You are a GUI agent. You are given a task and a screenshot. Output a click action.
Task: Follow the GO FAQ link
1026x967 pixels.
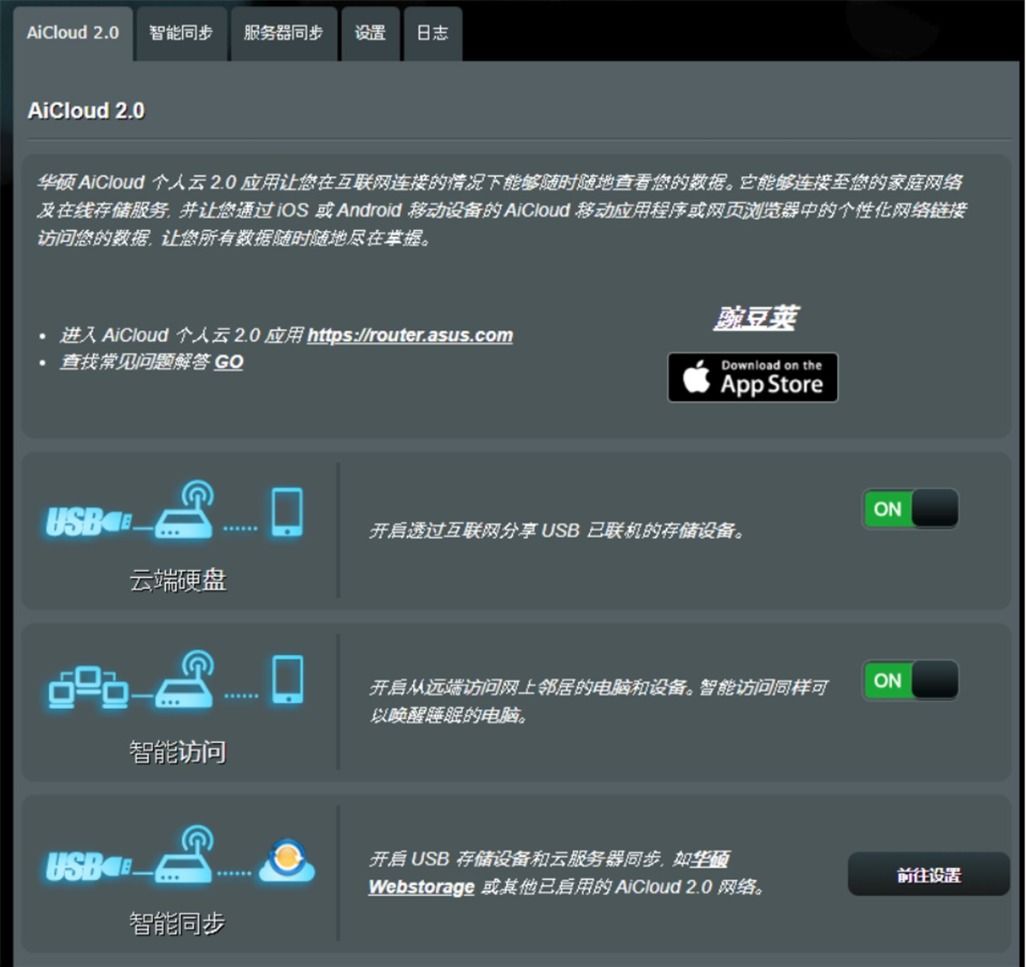(x=228, y=362)
